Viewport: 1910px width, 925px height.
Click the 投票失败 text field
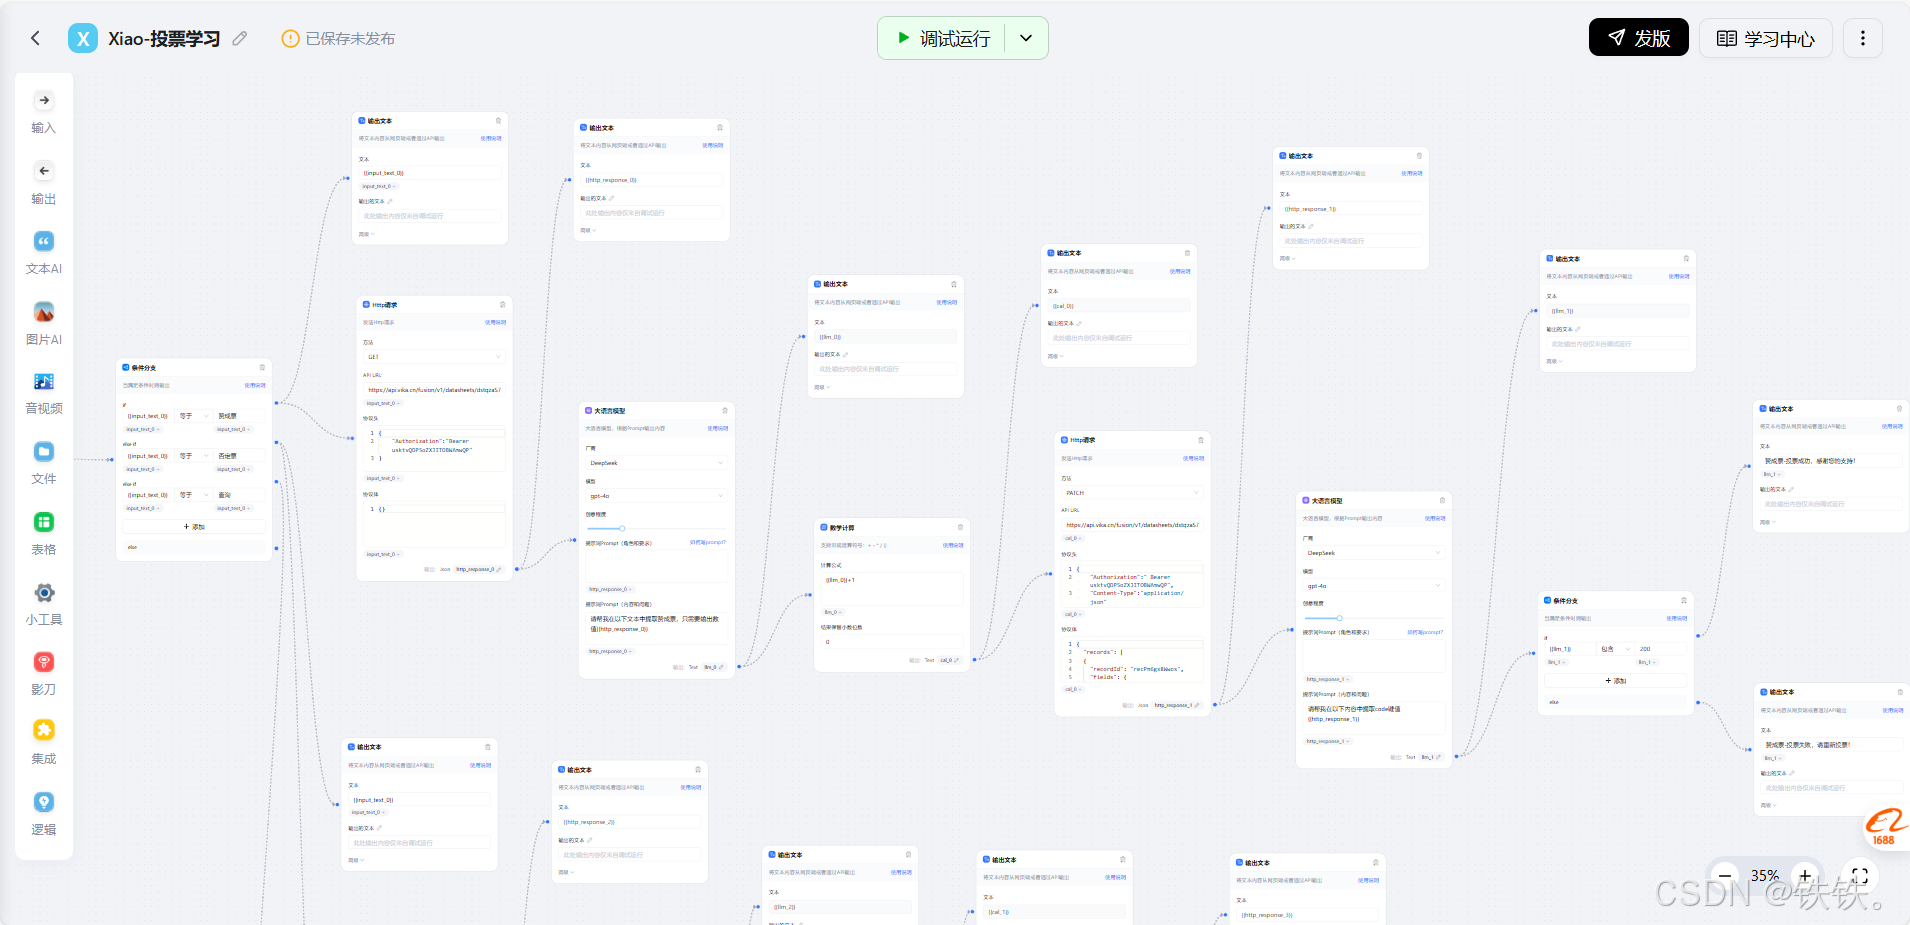(x=1831, y=745)
